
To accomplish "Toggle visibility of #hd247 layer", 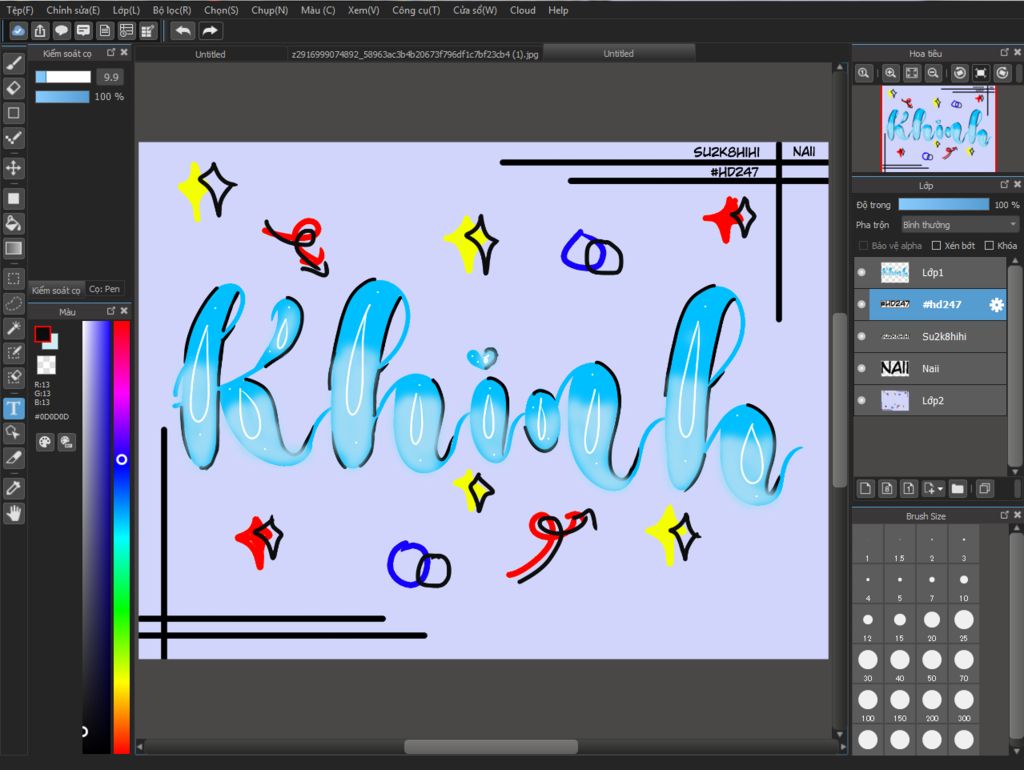I will coord(861,304).
